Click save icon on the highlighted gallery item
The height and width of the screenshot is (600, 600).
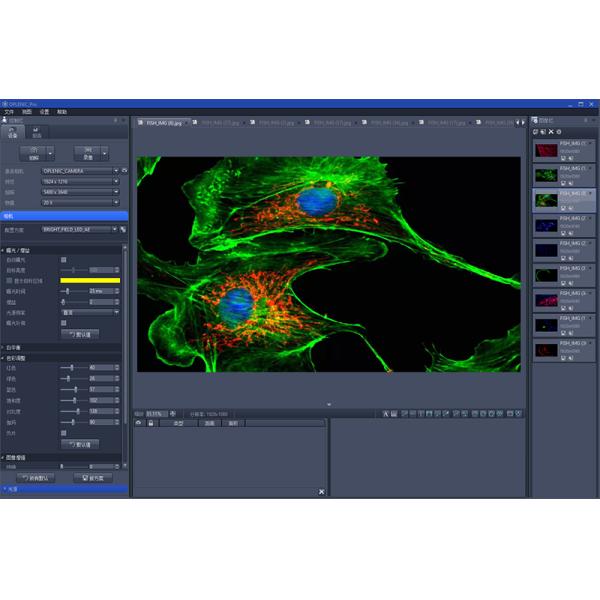563,208
